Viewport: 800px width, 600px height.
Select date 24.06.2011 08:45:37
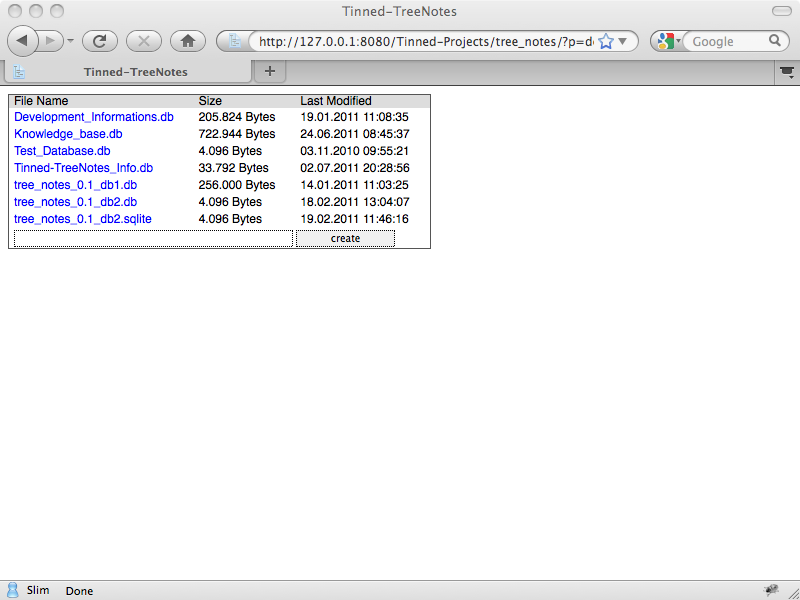point(355,134)
